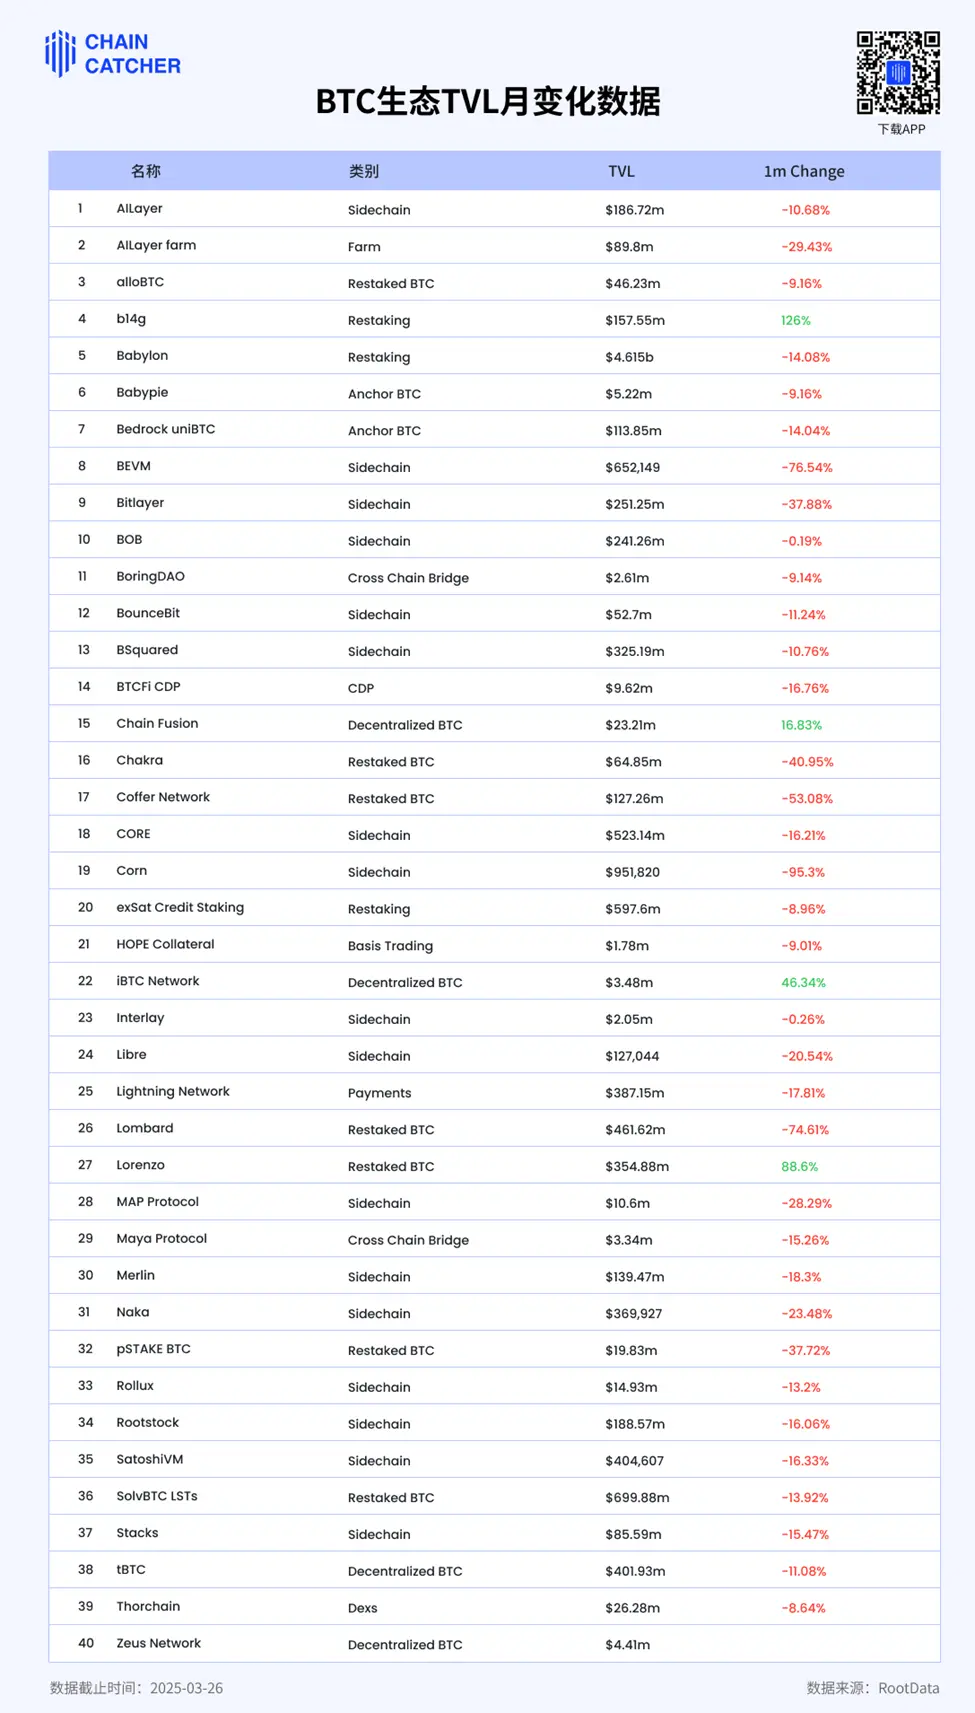Image resolution: width=975 pixels, height=1713 pixels.
Task: Click the 1m Change column header
Action: pyautogui.click(x=804, y=171)
